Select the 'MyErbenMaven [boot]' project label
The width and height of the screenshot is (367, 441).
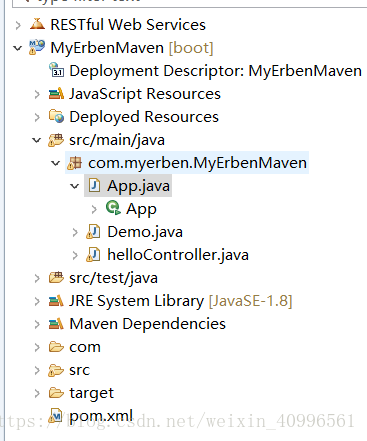[x=132, y=48]
